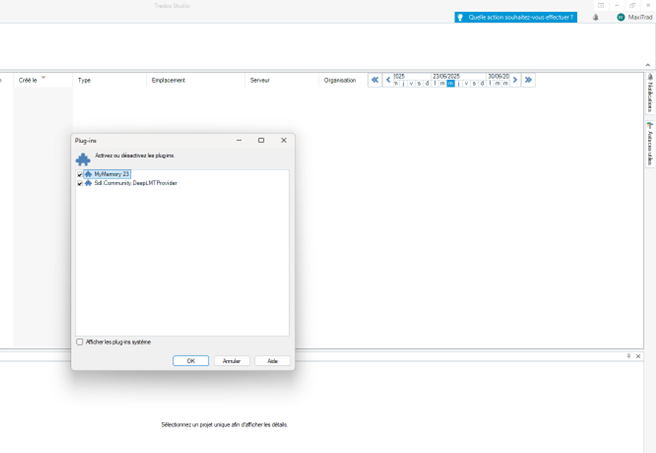Click the large puzzle icon in Plug-ins dialog header
Viewport: 656px width, 453px height.
[83, 159]
